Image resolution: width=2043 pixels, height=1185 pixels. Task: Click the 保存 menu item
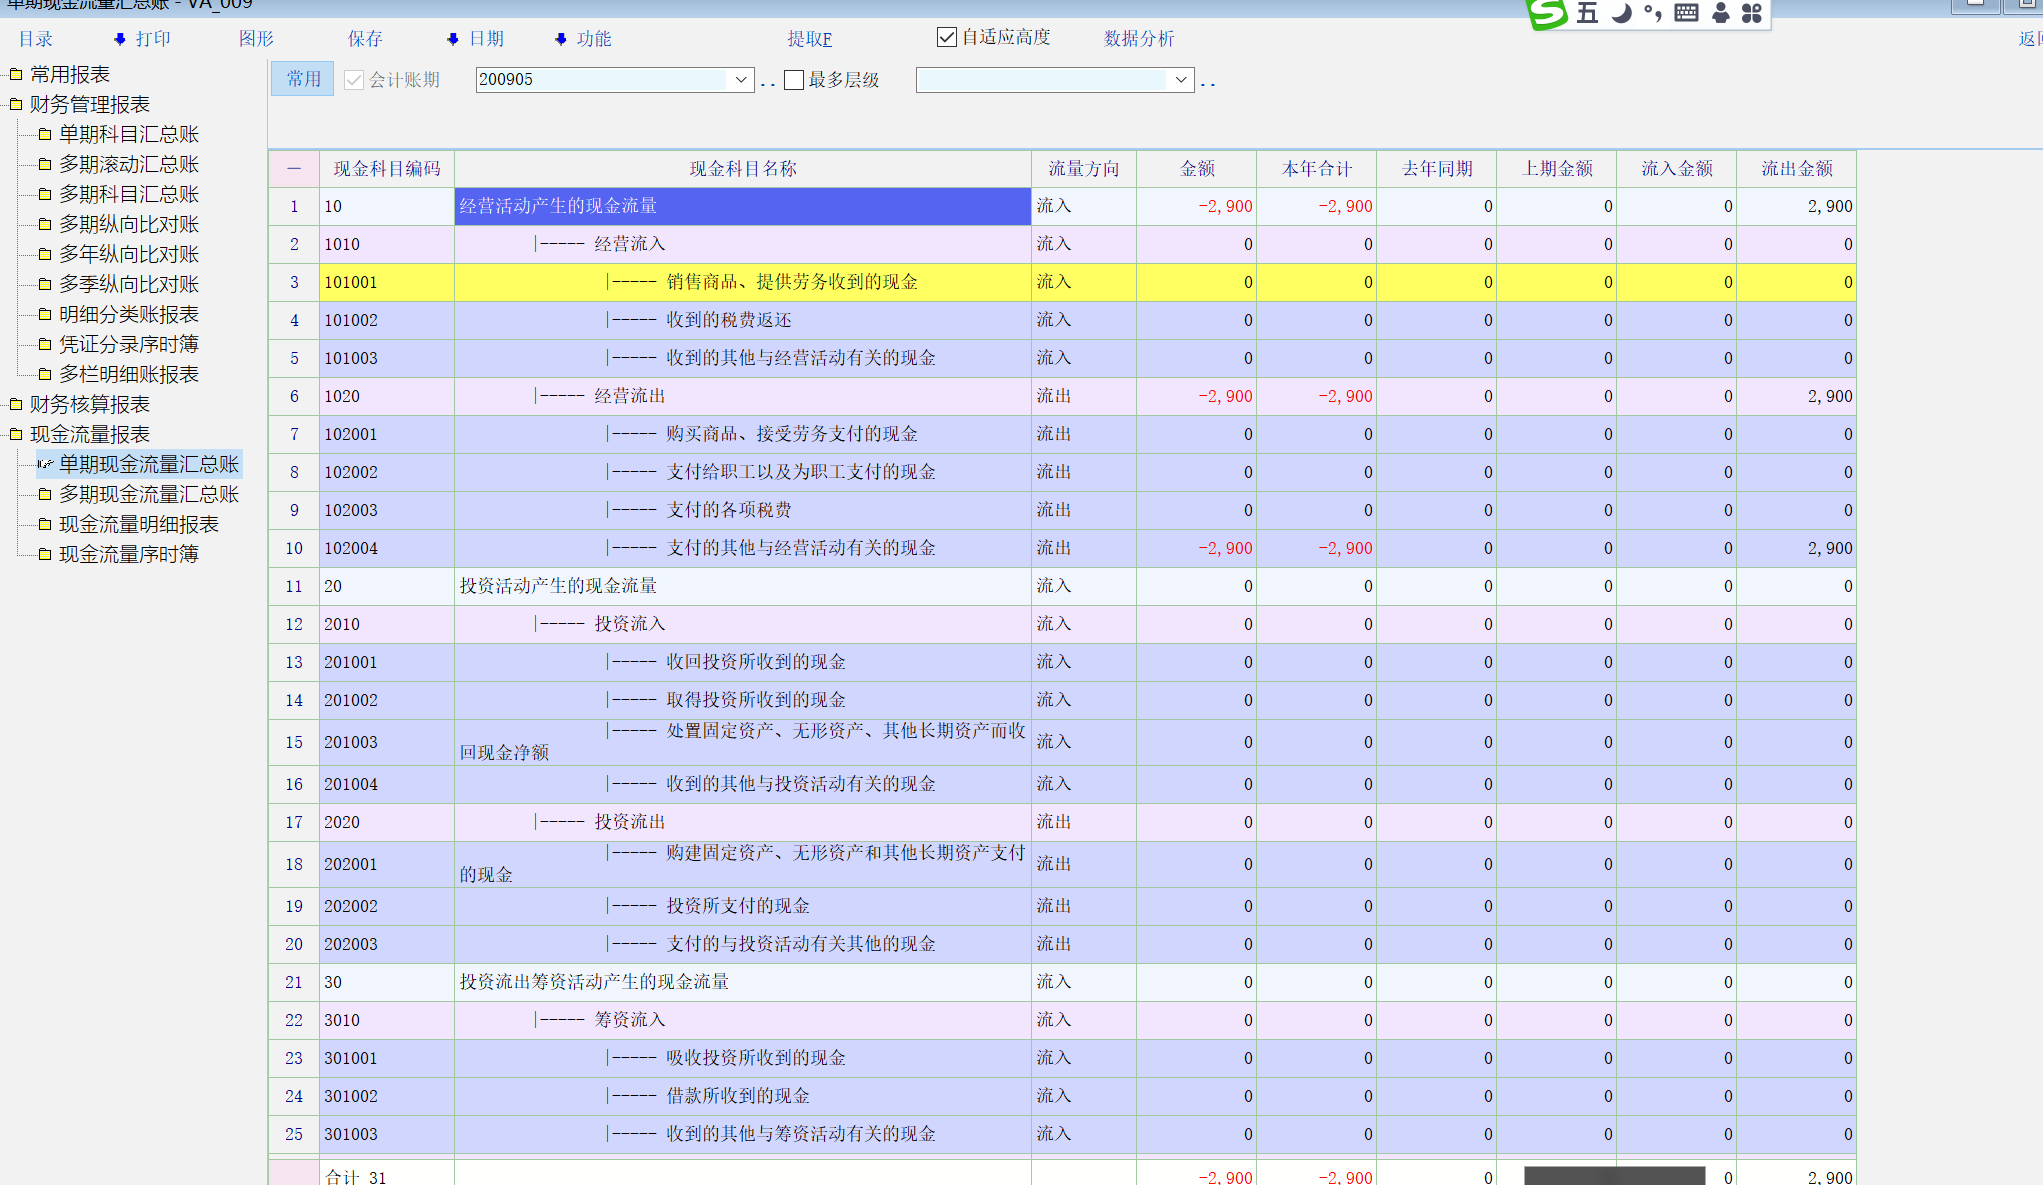click(x=365, y=39)
